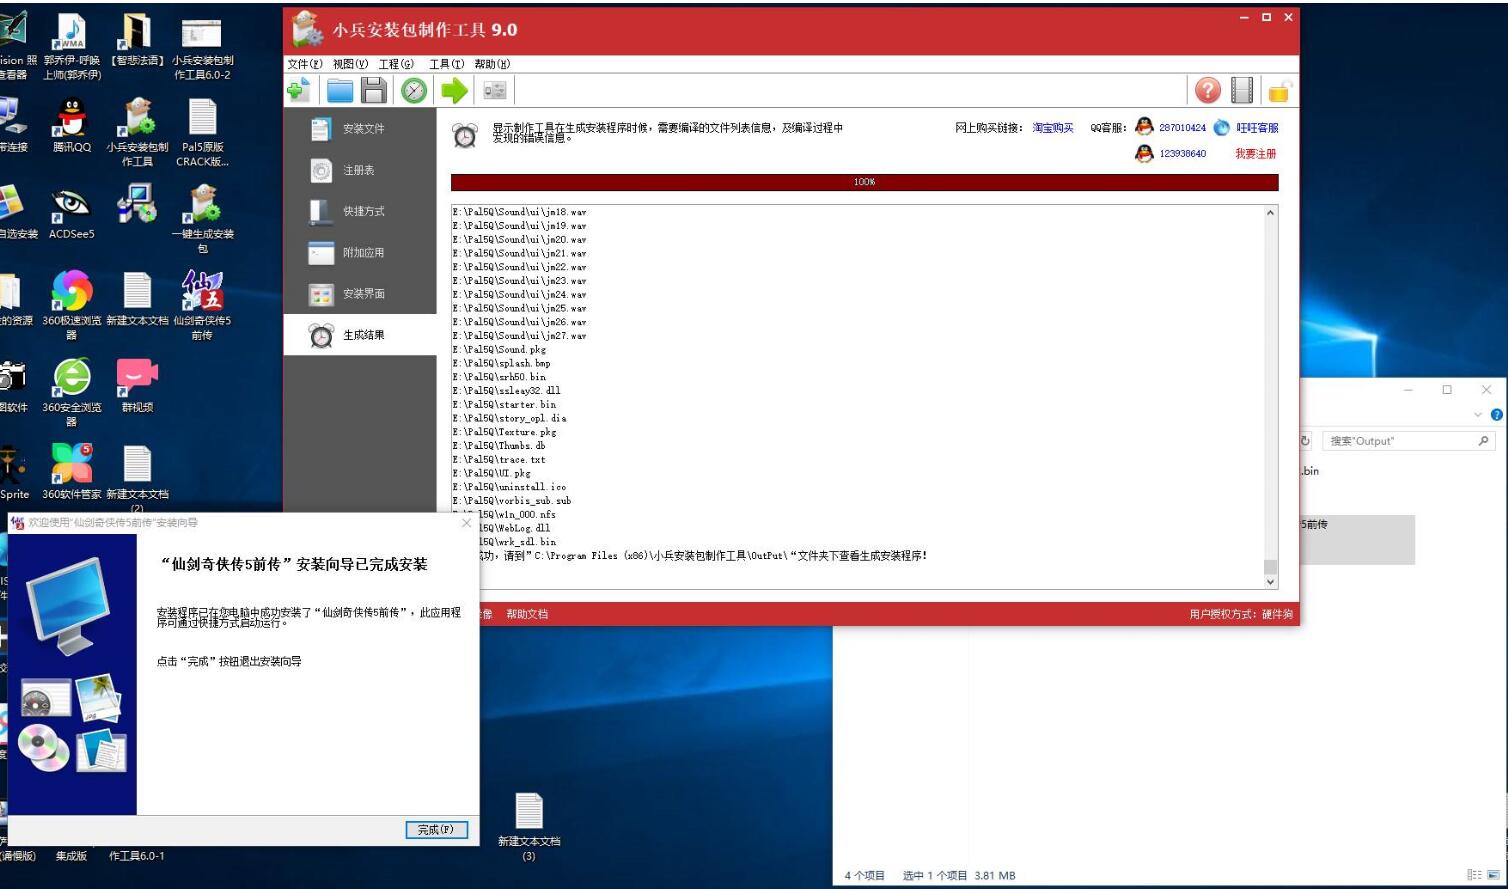Click the 100% build progress bar
The image size is (1508, 889).
[x=864, y=182]
